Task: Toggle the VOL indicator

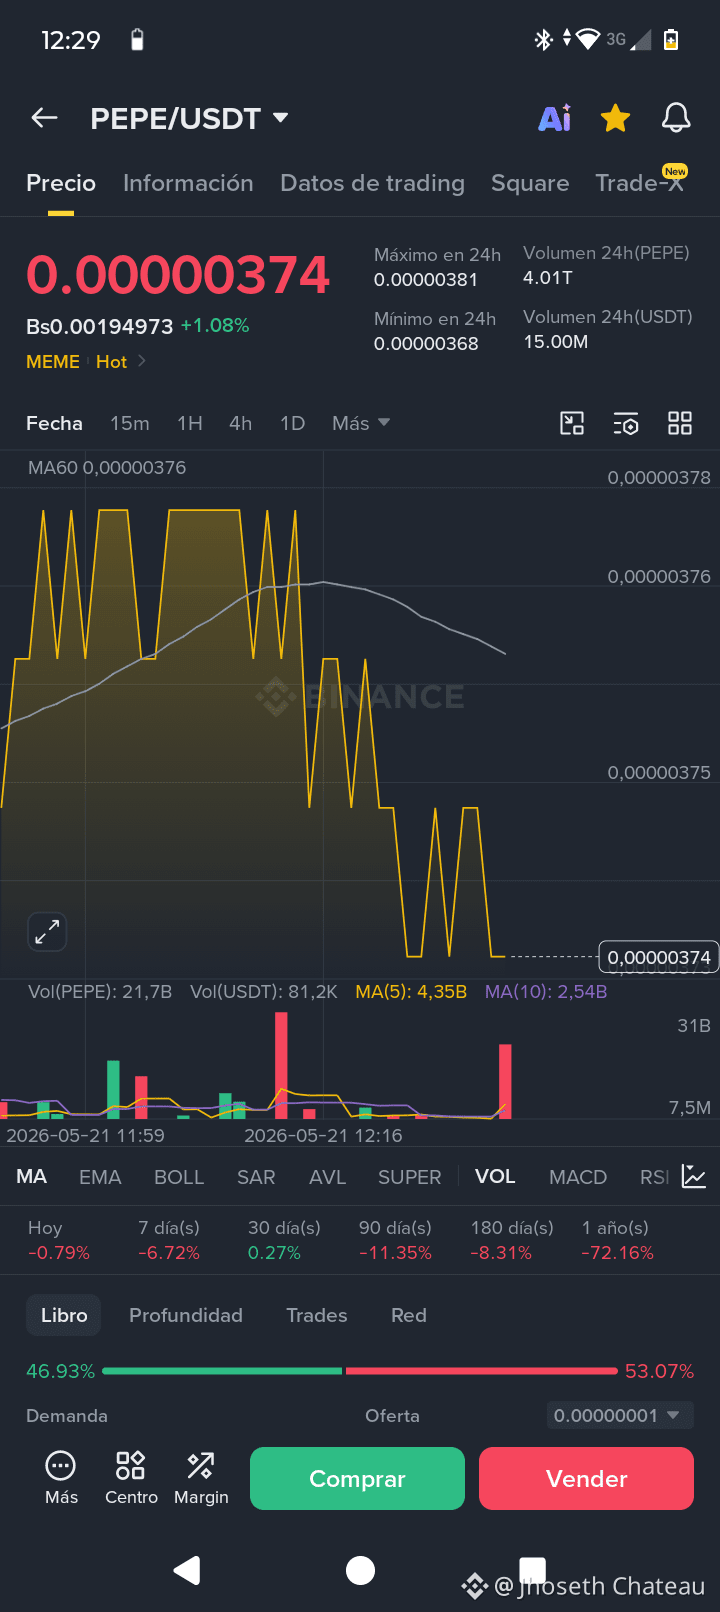Action: [495, 1176]
